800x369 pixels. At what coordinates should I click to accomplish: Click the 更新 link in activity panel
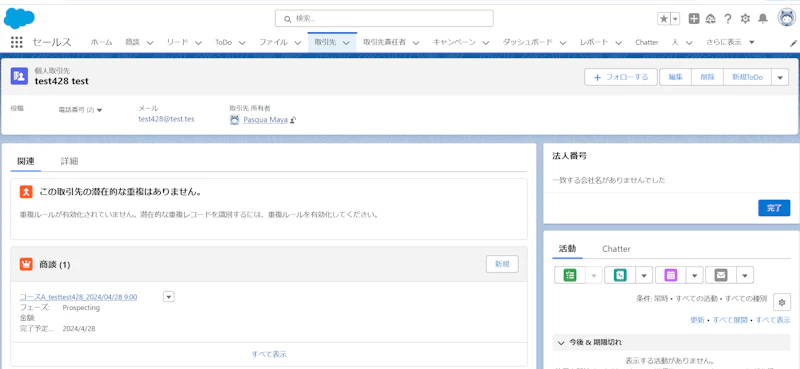(697, 320)
